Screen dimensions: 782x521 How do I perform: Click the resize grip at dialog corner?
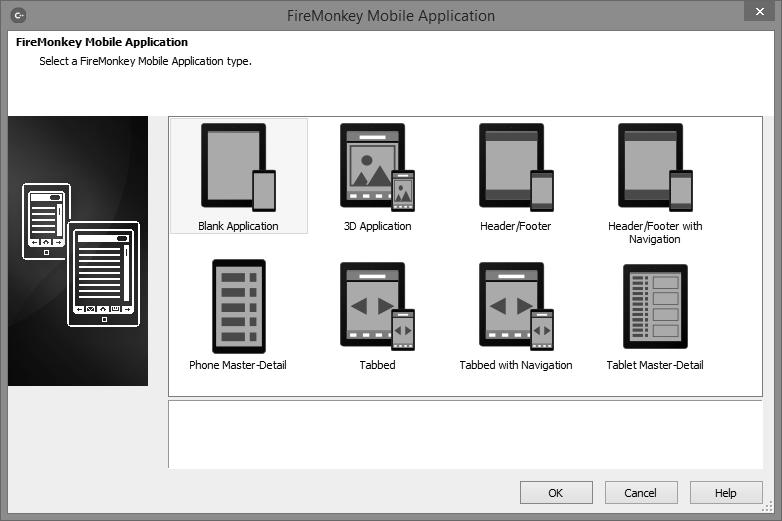768,507
